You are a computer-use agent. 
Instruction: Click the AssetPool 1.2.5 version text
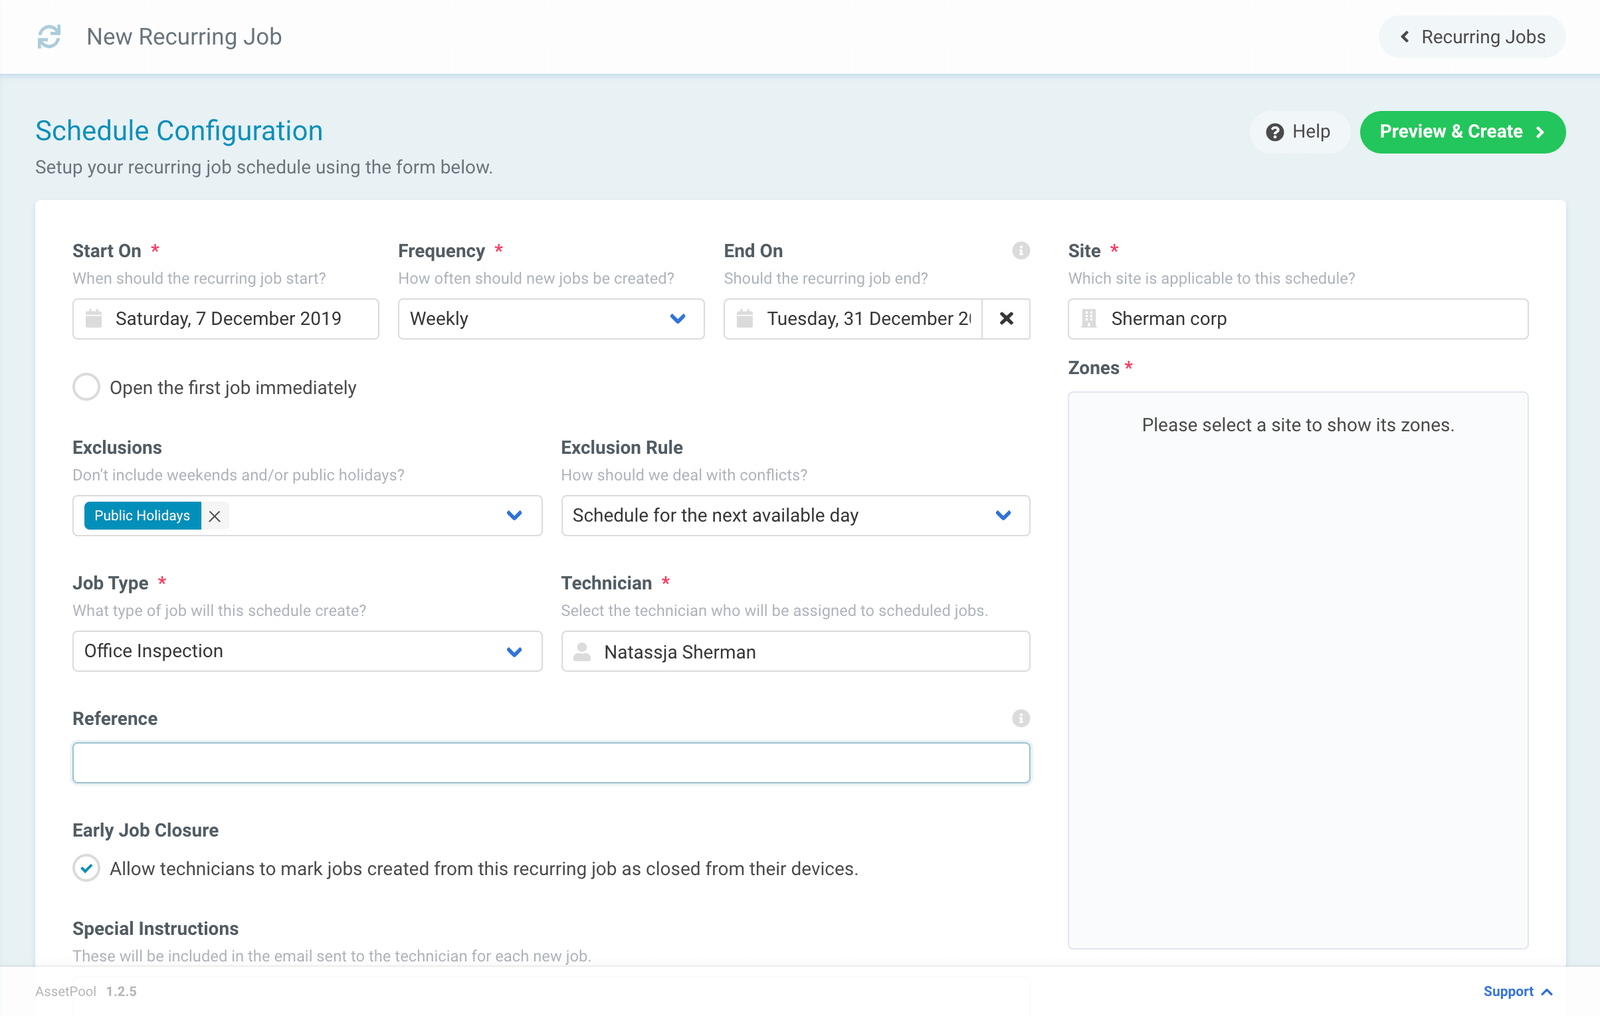click(x=86, y=992)
